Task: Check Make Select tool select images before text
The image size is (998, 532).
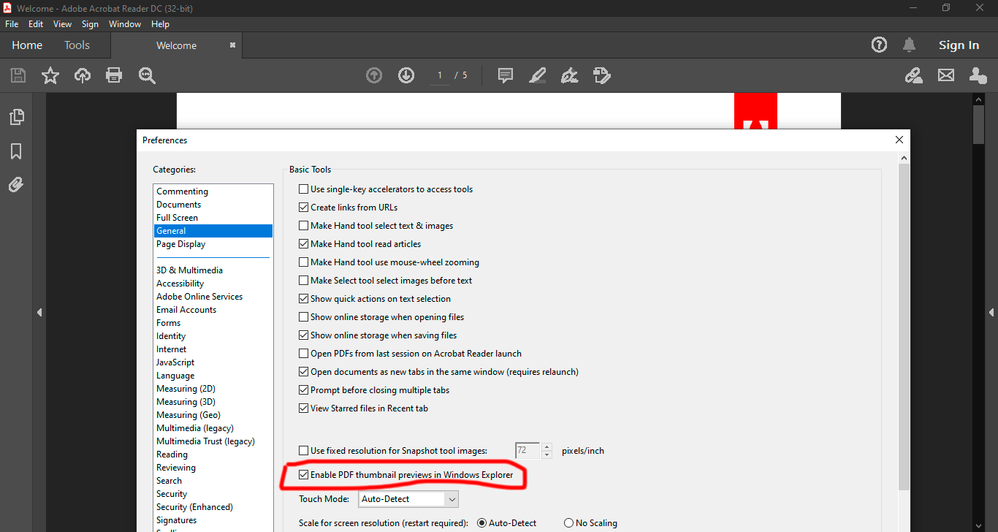Action: point(304,281)
